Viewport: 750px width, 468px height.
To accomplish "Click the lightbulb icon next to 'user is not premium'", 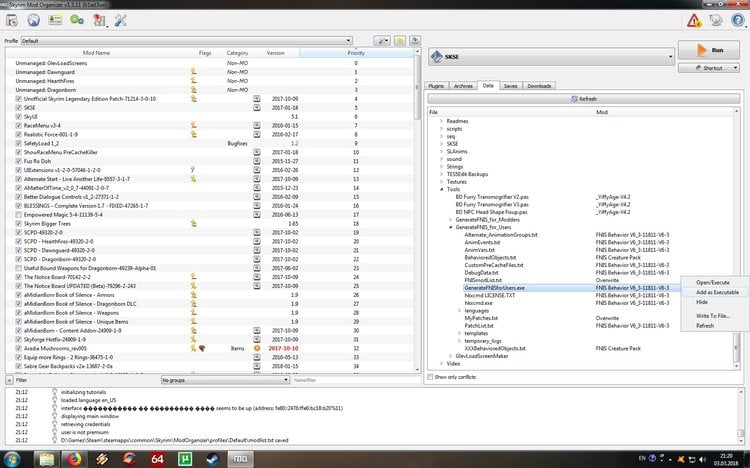I will (x=55, y=432).
